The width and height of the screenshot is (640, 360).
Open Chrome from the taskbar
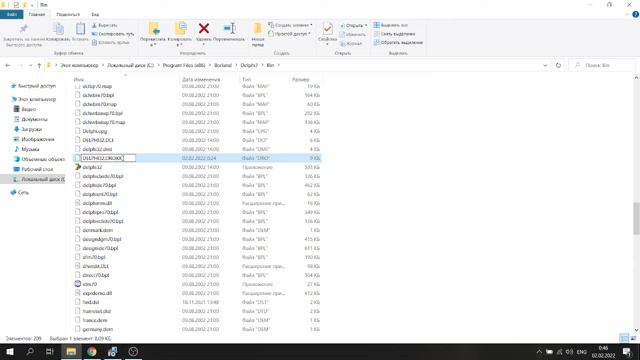(92, 351)
